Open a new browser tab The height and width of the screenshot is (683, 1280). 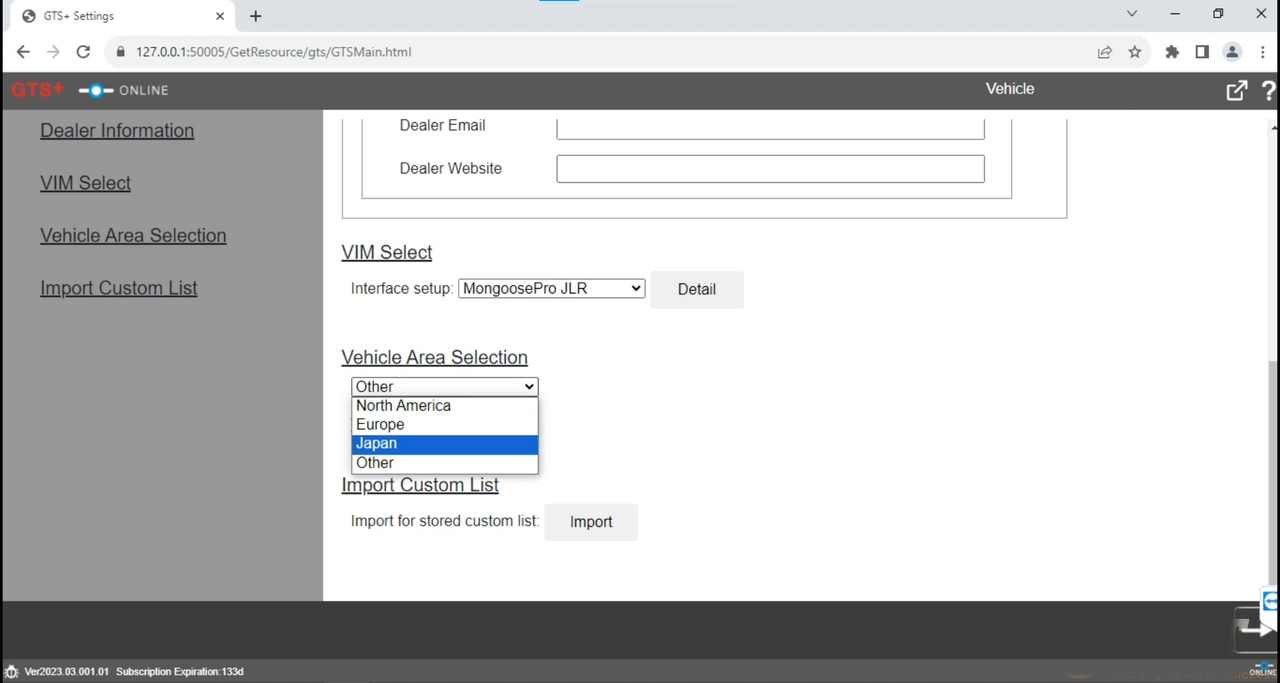(256, 16)
